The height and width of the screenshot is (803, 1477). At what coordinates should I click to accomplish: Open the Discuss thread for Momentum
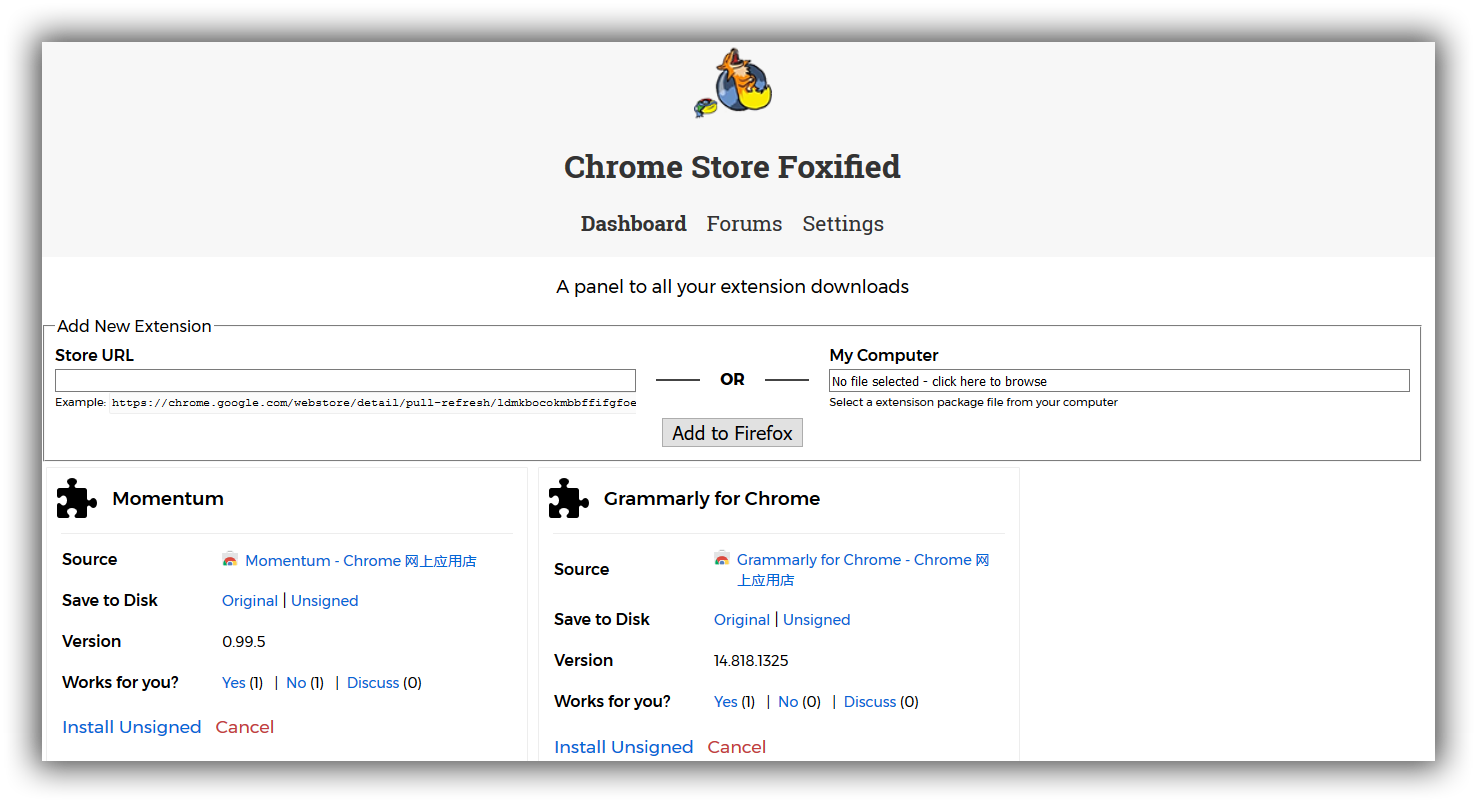point(372,682)
